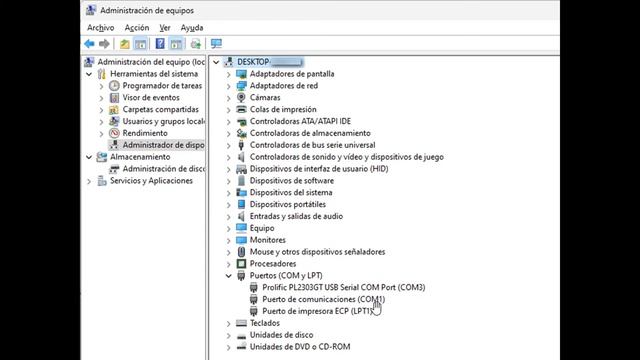Collapse the DESKTOP computer root node
The height and width of the screenshot is (360, 640).
(216, 62)
